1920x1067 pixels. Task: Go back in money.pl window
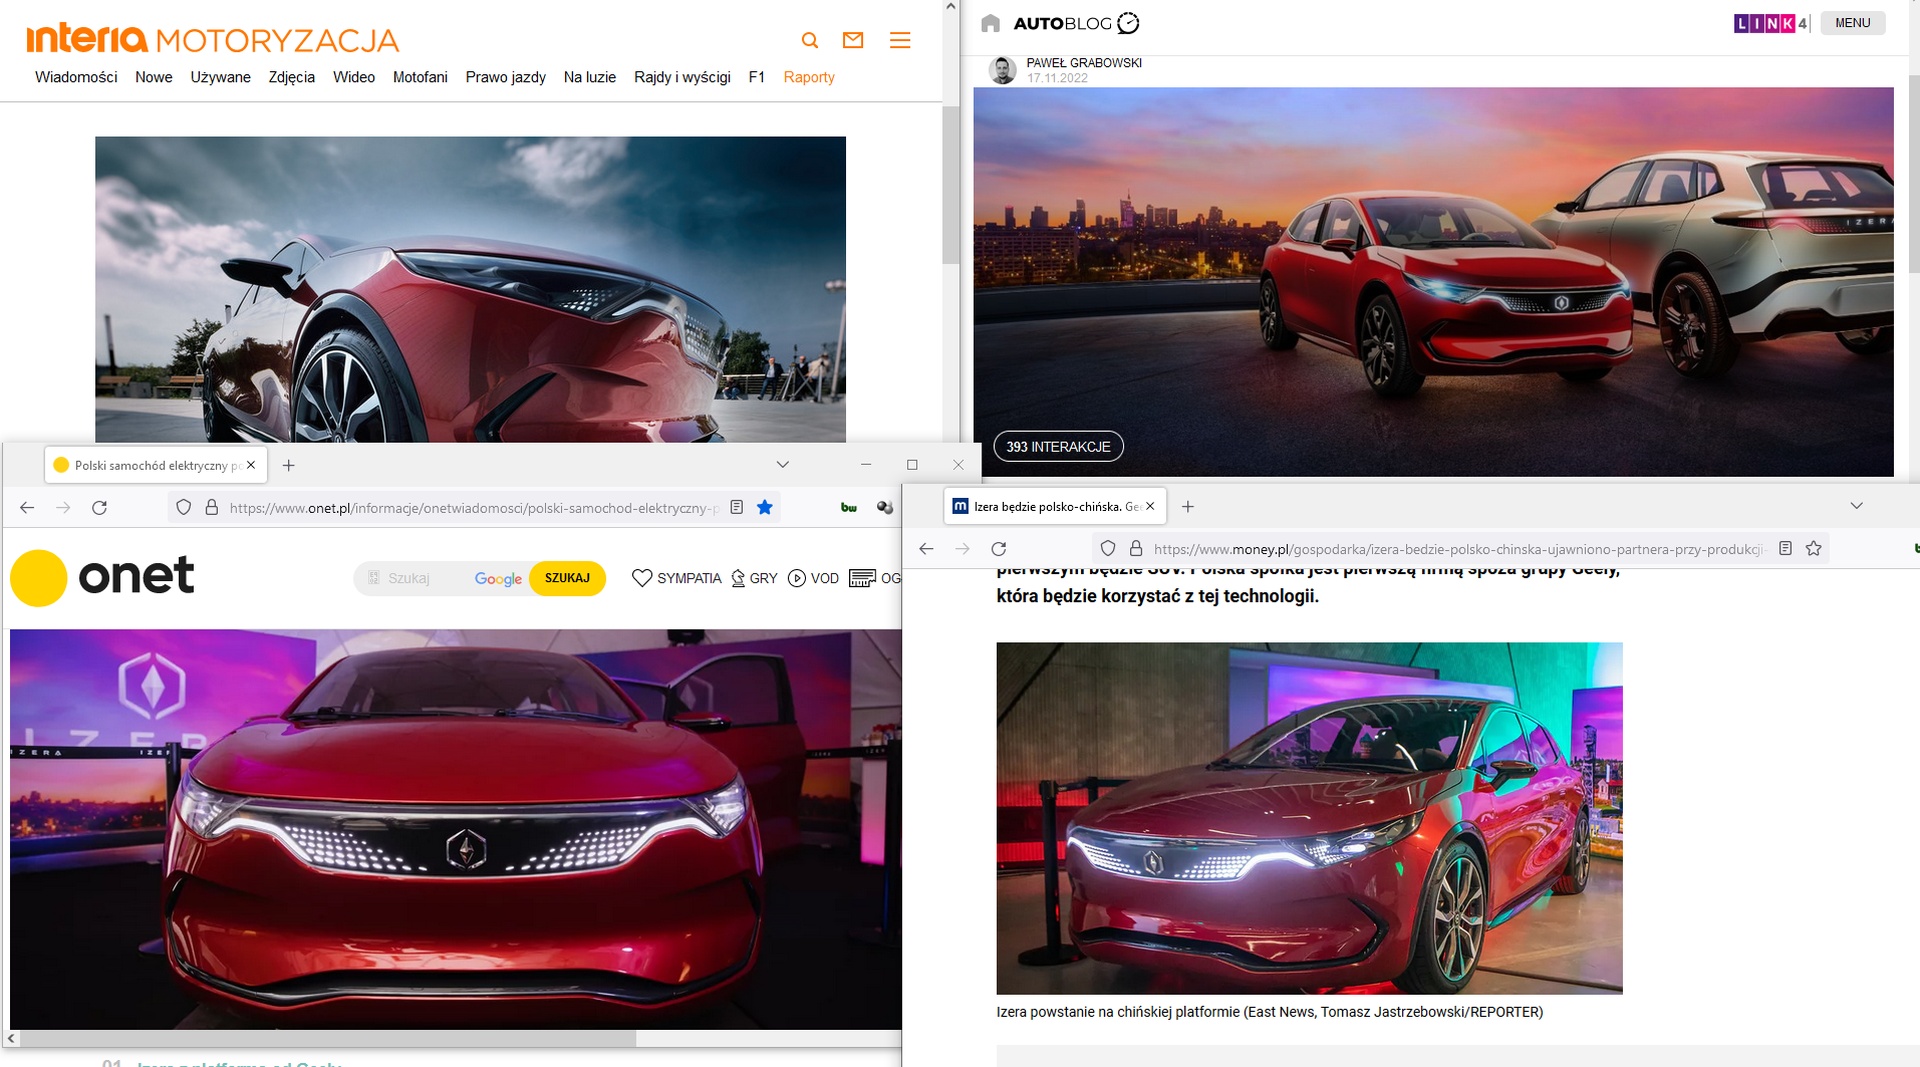[926, 549]
